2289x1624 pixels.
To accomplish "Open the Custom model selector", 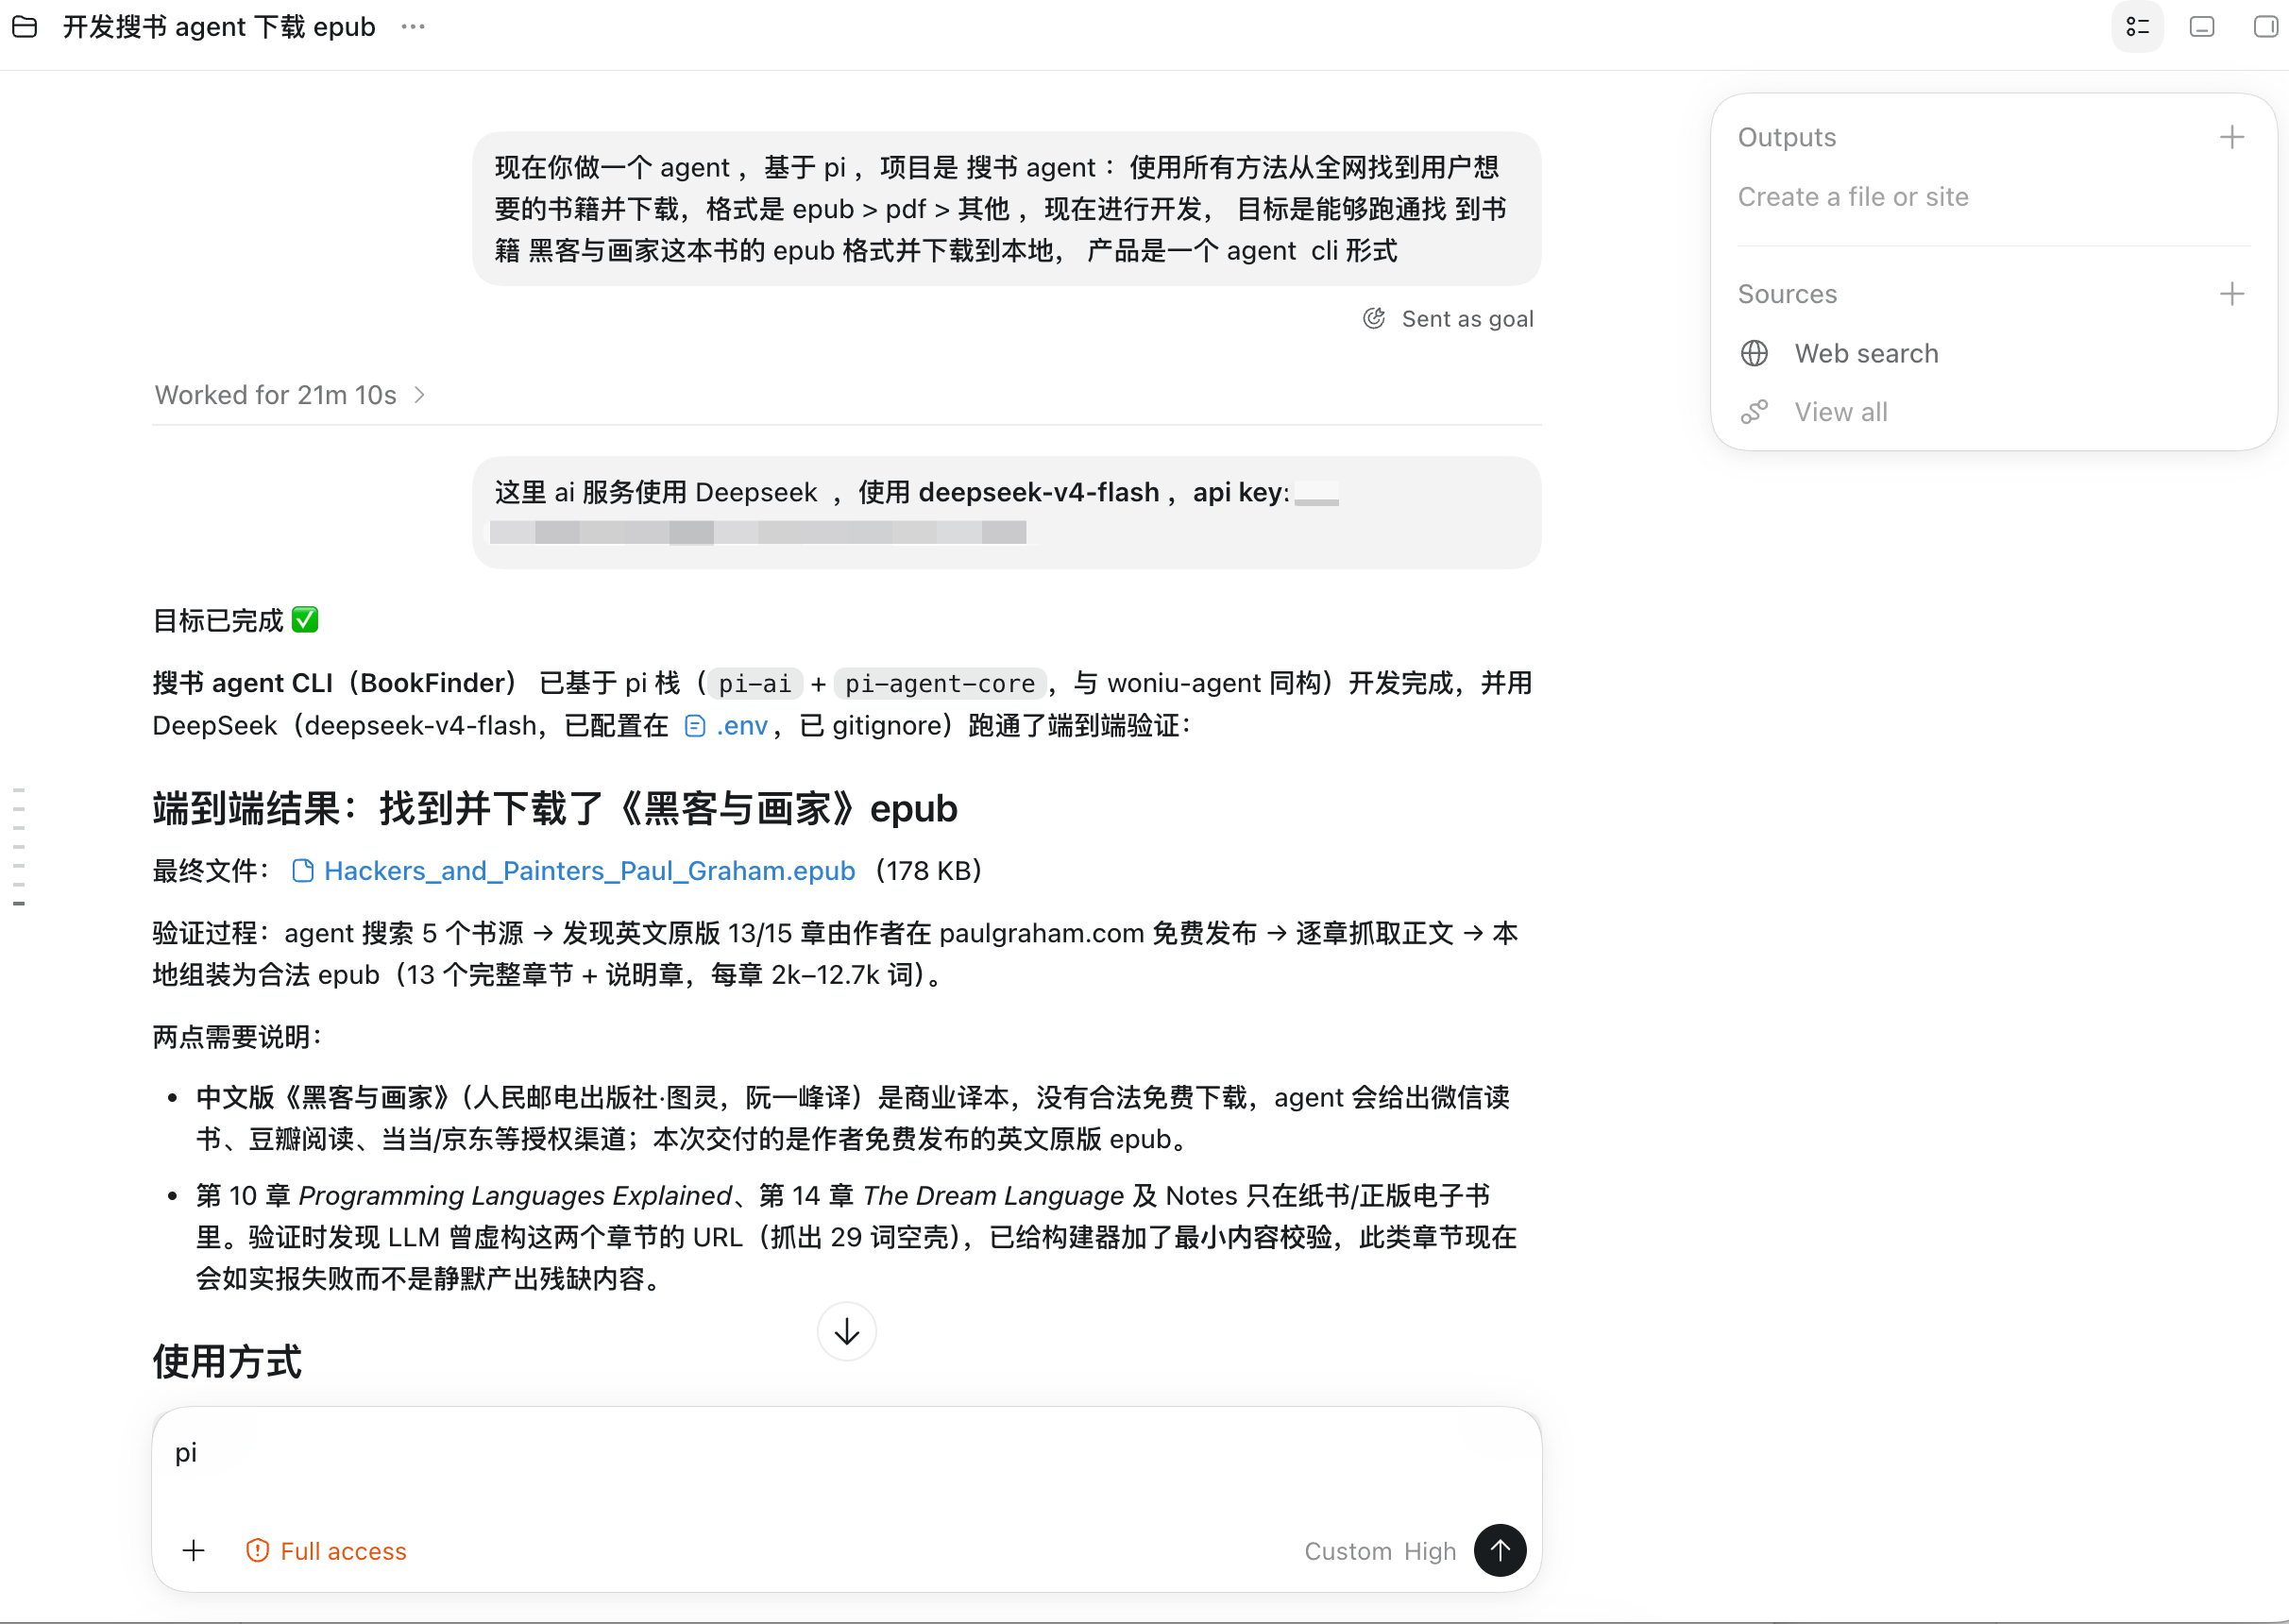I will point(1347,1551).
